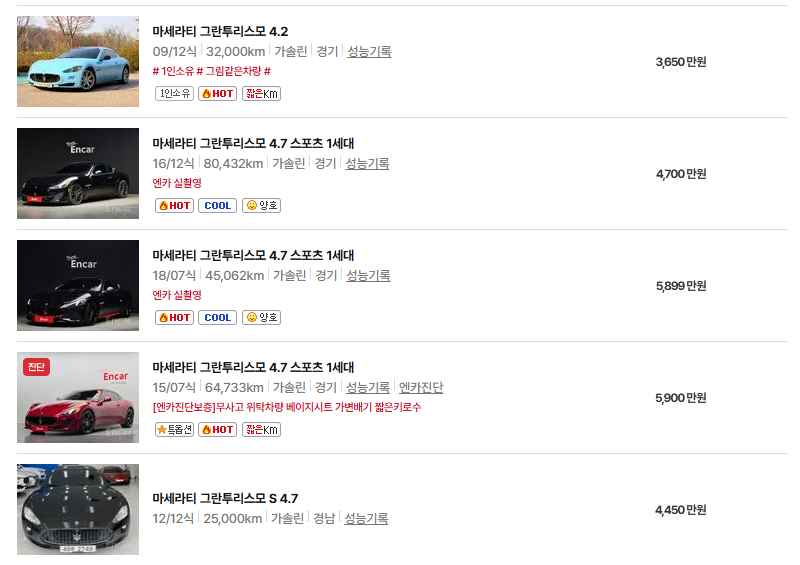
Task: Click the HOT badge on the 18/07식 listing
Action: [174, 317]
